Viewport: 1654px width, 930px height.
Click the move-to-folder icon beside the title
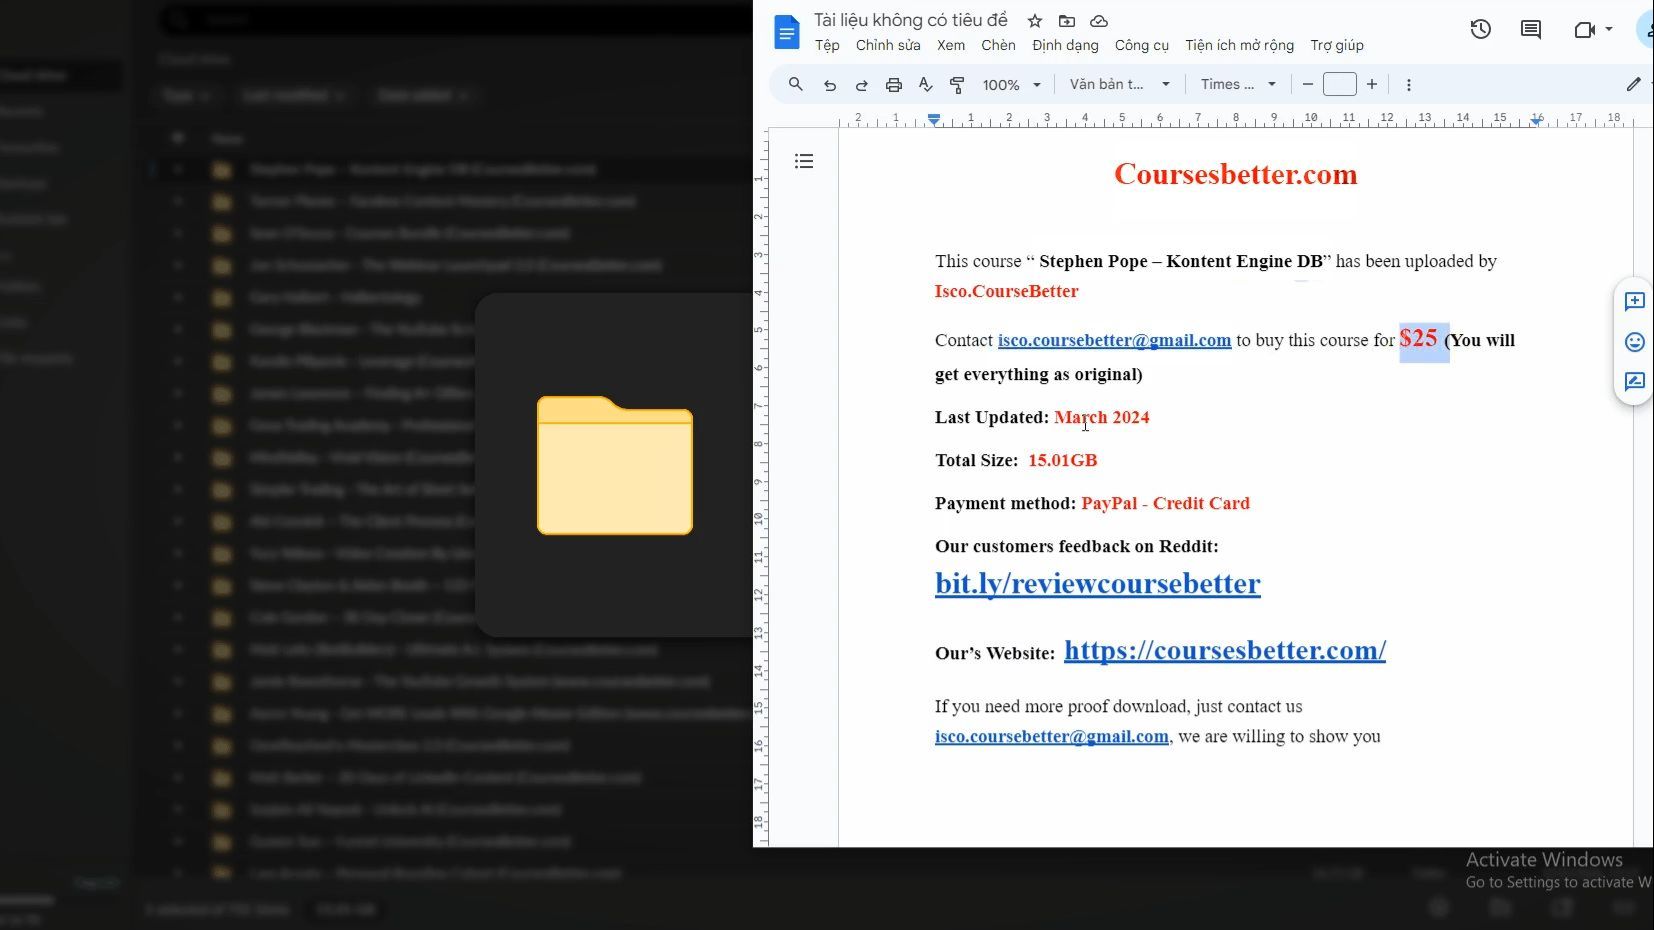click(1067, 21)
